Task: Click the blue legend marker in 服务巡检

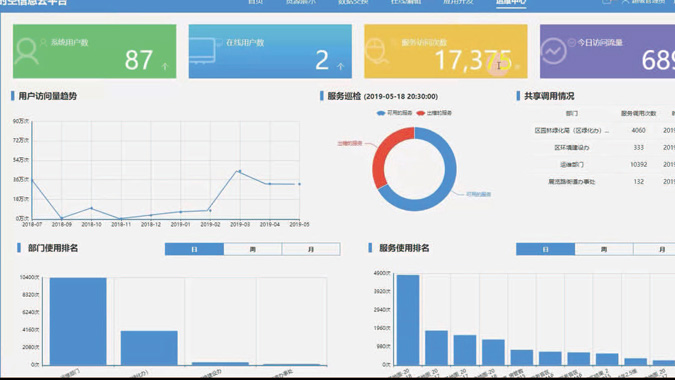Action: [x=381, y=113]
